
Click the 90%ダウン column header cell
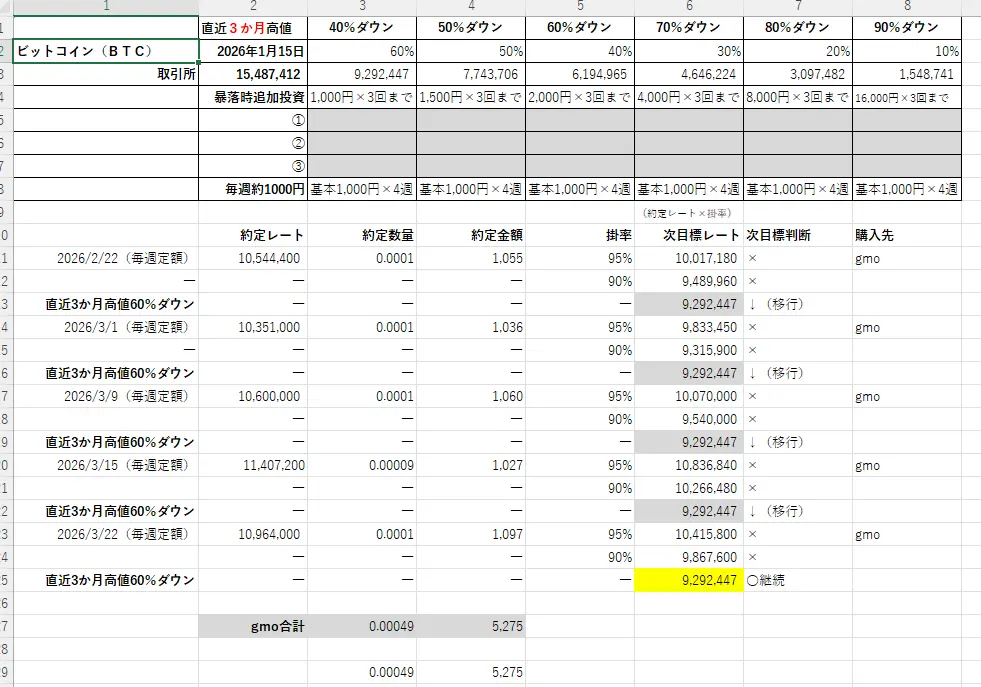pyautogui.click(x=906, y=28)
